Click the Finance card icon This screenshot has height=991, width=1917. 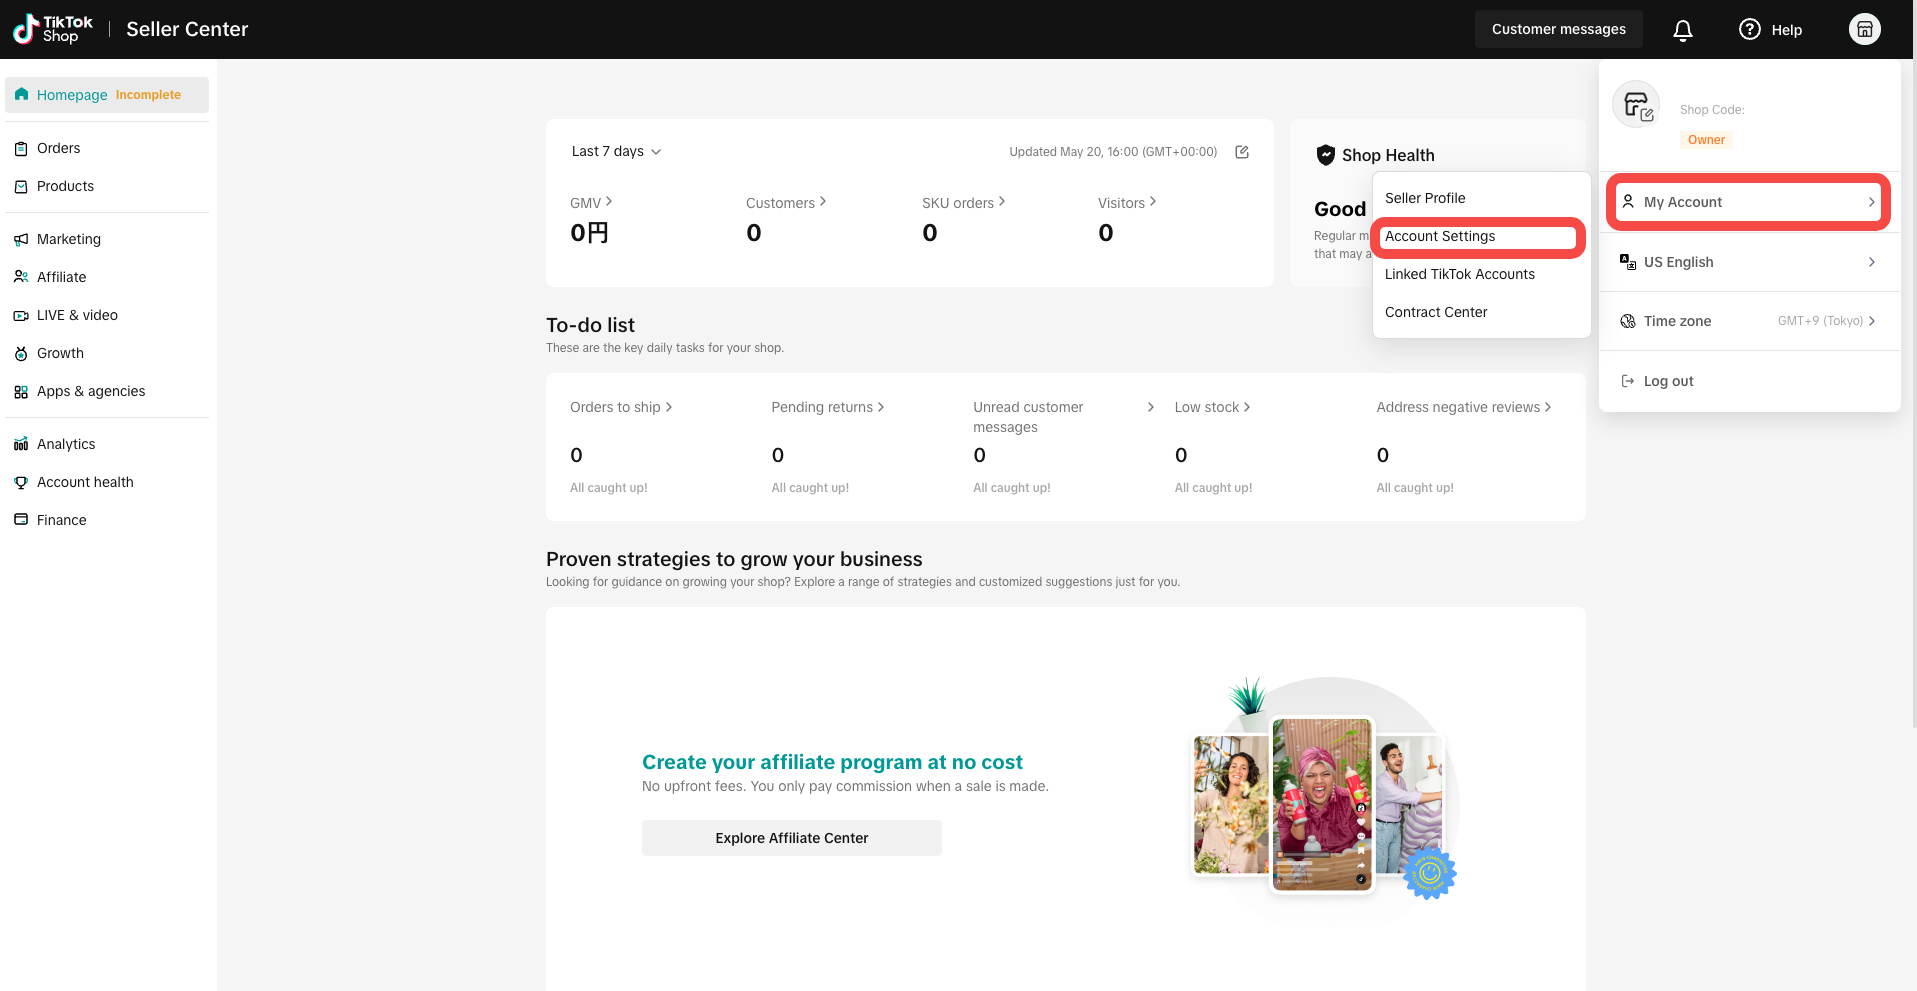(21, 520)
